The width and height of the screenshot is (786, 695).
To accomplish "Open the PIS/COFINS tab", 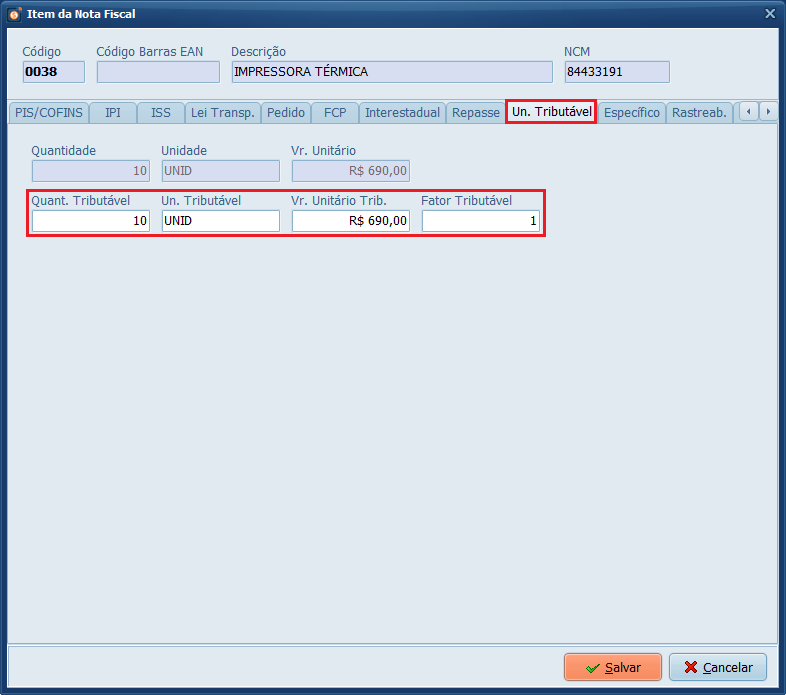I will (x=48, y=113).
